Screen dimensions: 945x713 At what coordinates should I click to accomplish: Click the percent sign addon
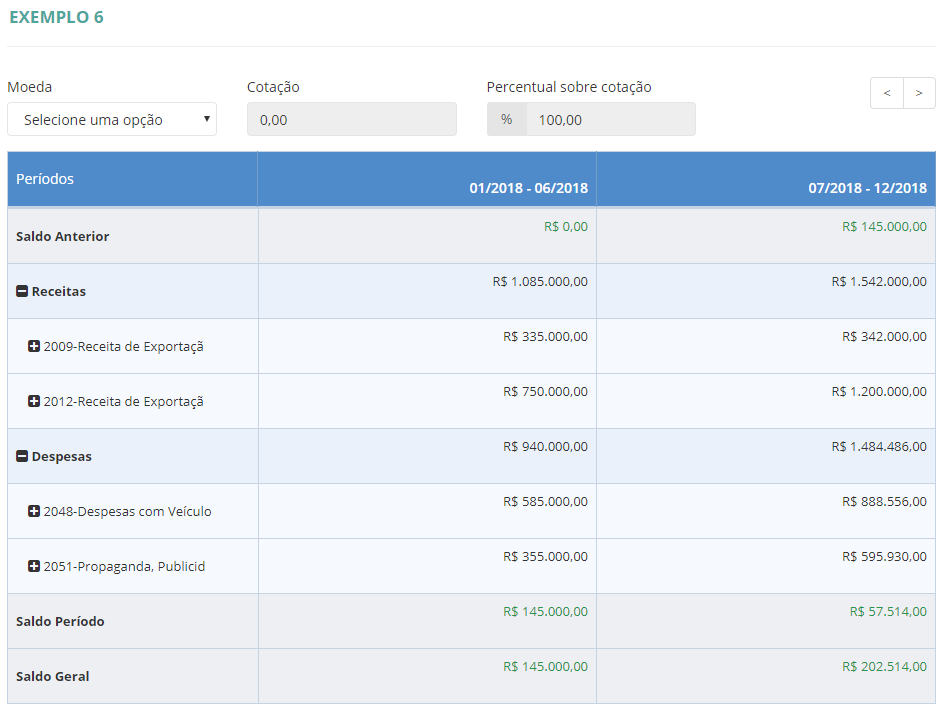(x=507, y=120)
